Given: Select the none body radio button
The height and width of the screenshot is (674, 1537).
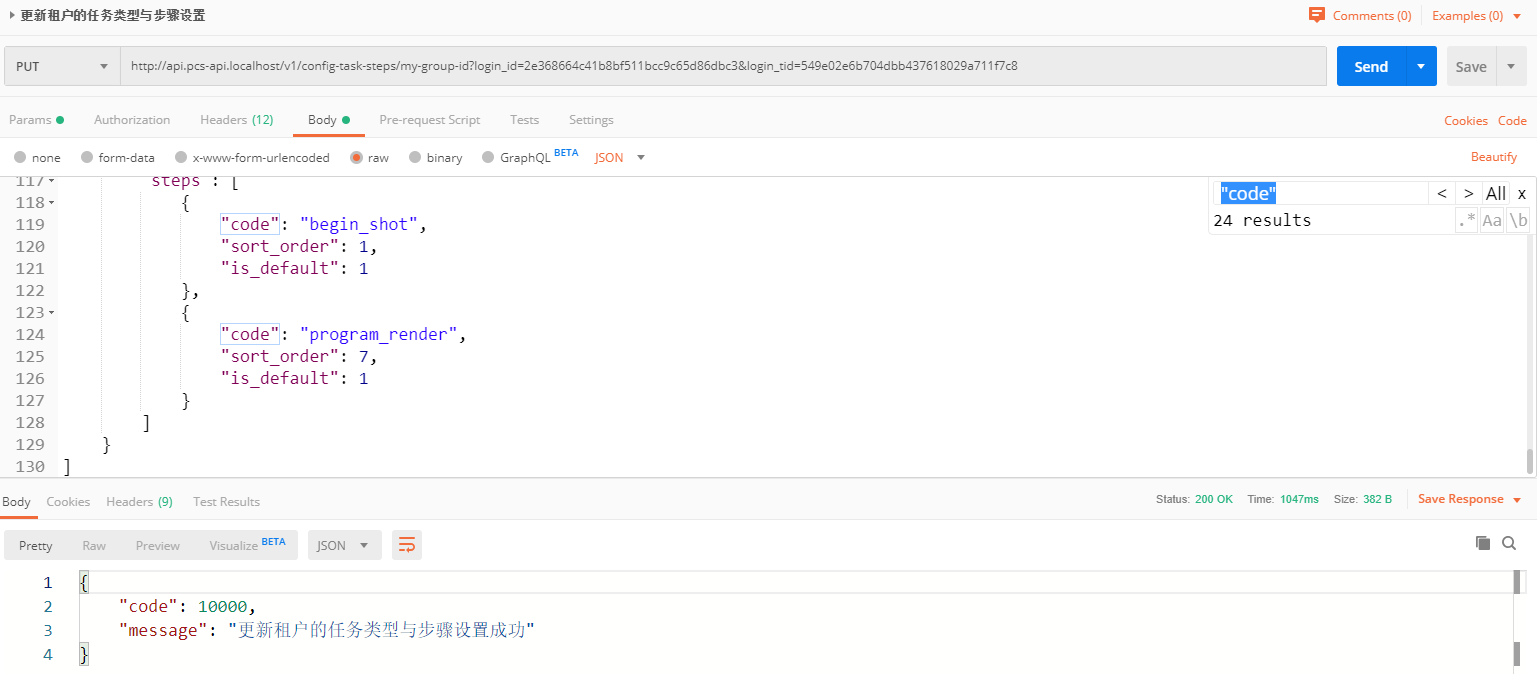Looking at the screenshot, I should (20, 158).
